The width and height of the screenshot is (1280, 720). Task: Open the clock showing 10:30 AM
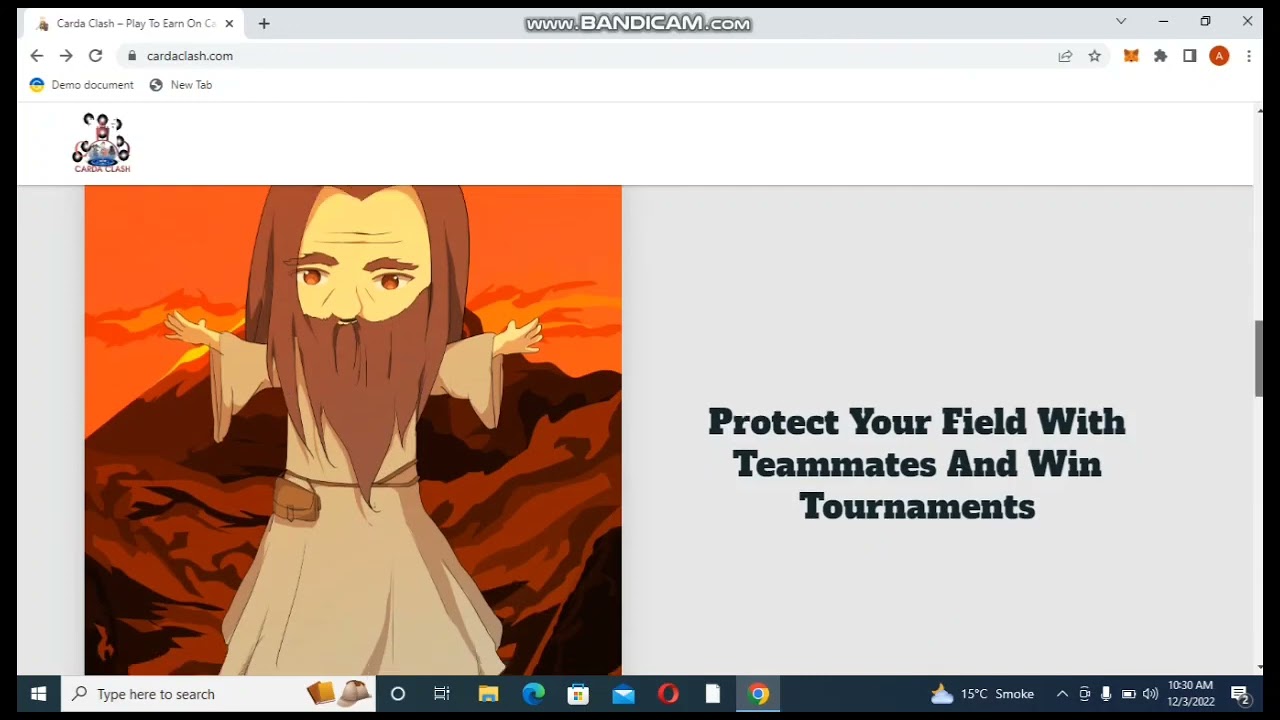(x=1190, y=694)
